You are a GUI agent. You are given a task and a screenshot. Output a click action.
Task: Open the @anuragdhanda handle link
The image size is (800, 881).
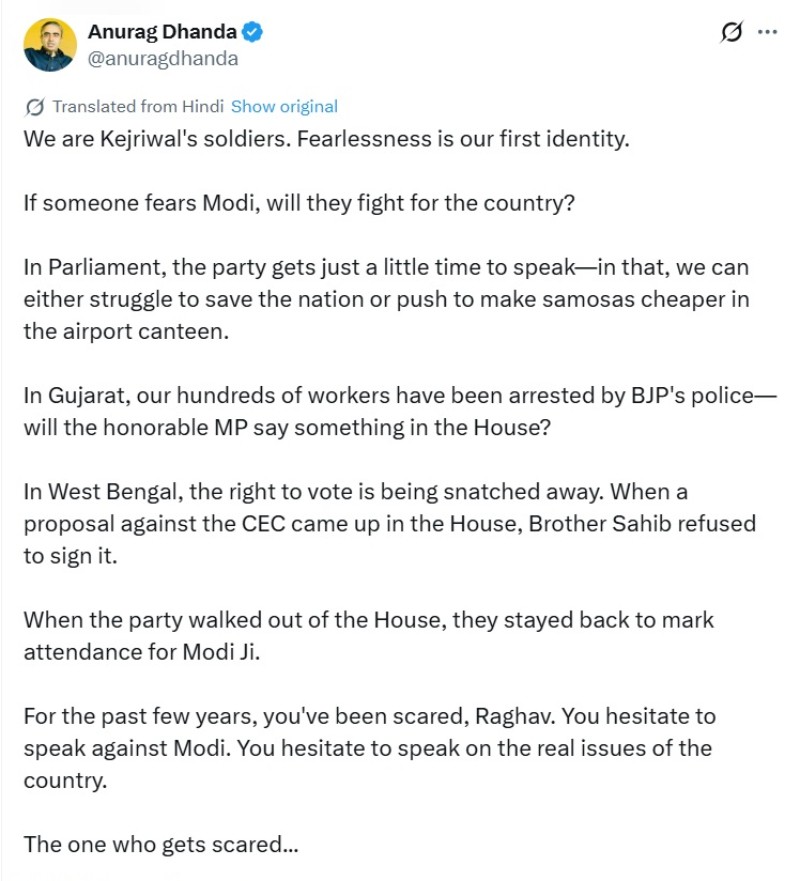163,58
